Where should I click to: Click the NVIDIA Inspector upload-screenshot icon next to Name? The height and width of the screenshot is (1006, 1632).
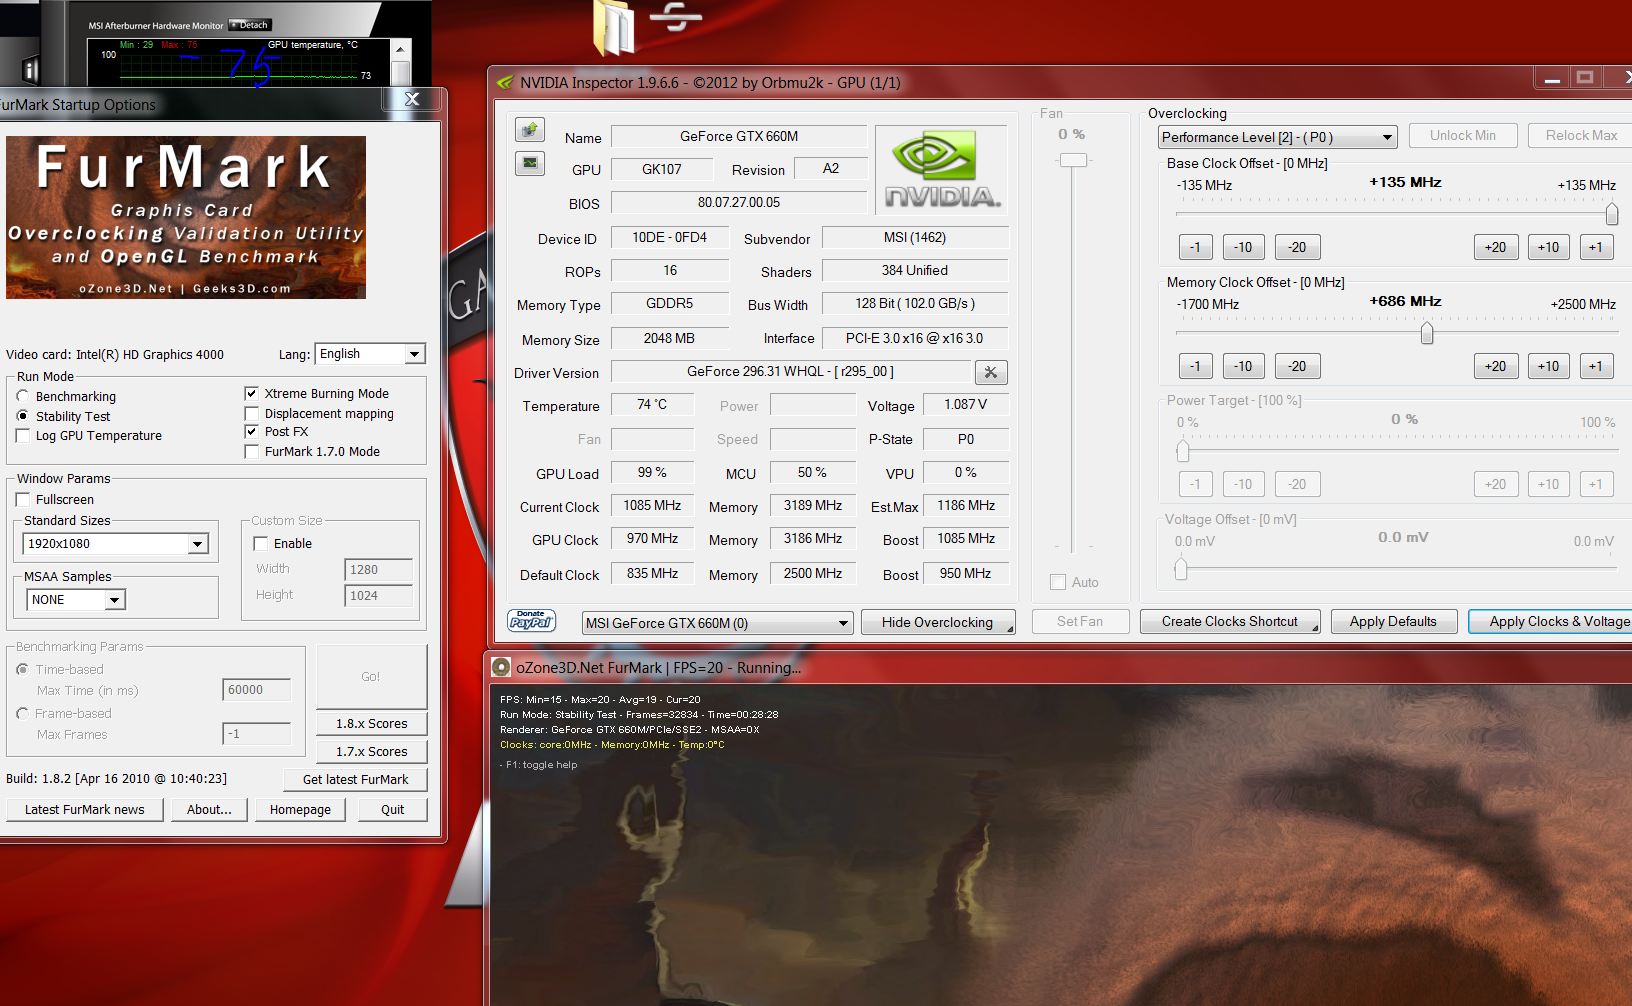pyautogui.click(x=530, y=130)
